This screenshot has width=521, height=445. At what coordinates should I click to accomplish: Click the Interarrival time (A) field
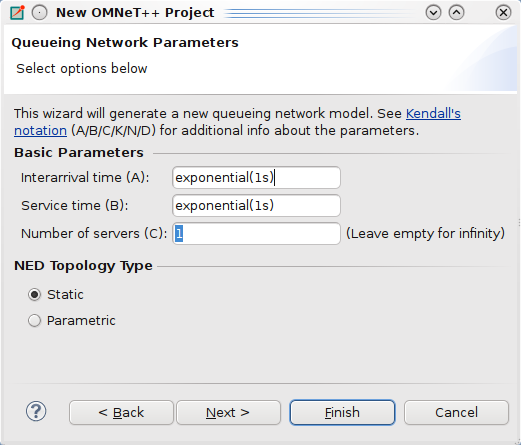256,178
